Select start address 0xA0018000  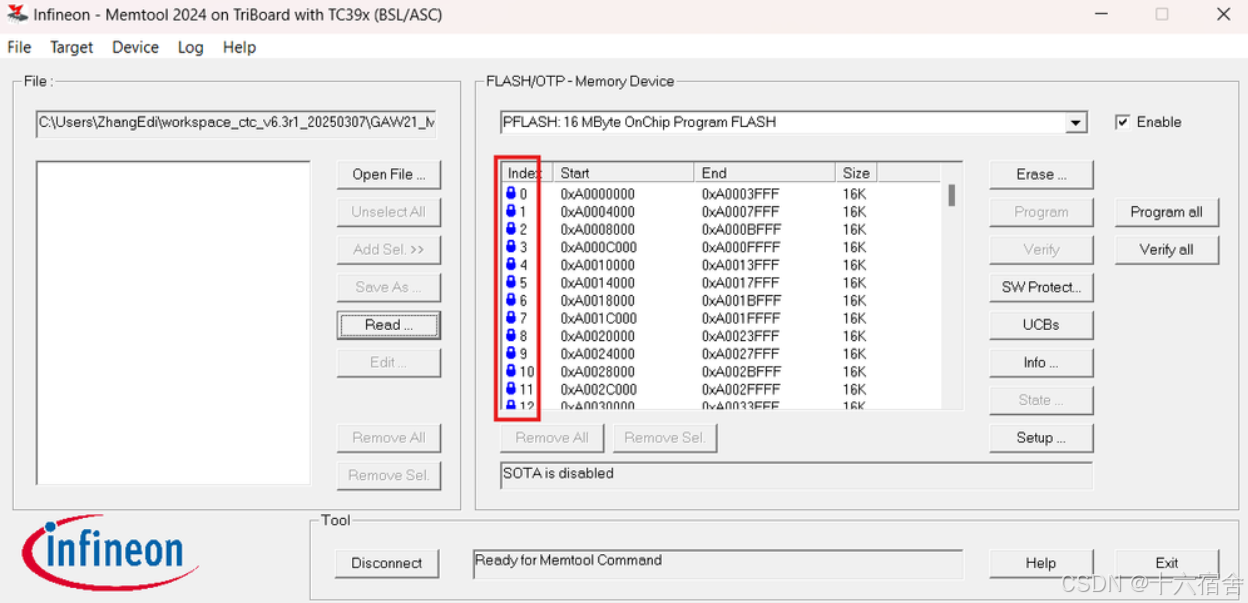pos(598,301)
